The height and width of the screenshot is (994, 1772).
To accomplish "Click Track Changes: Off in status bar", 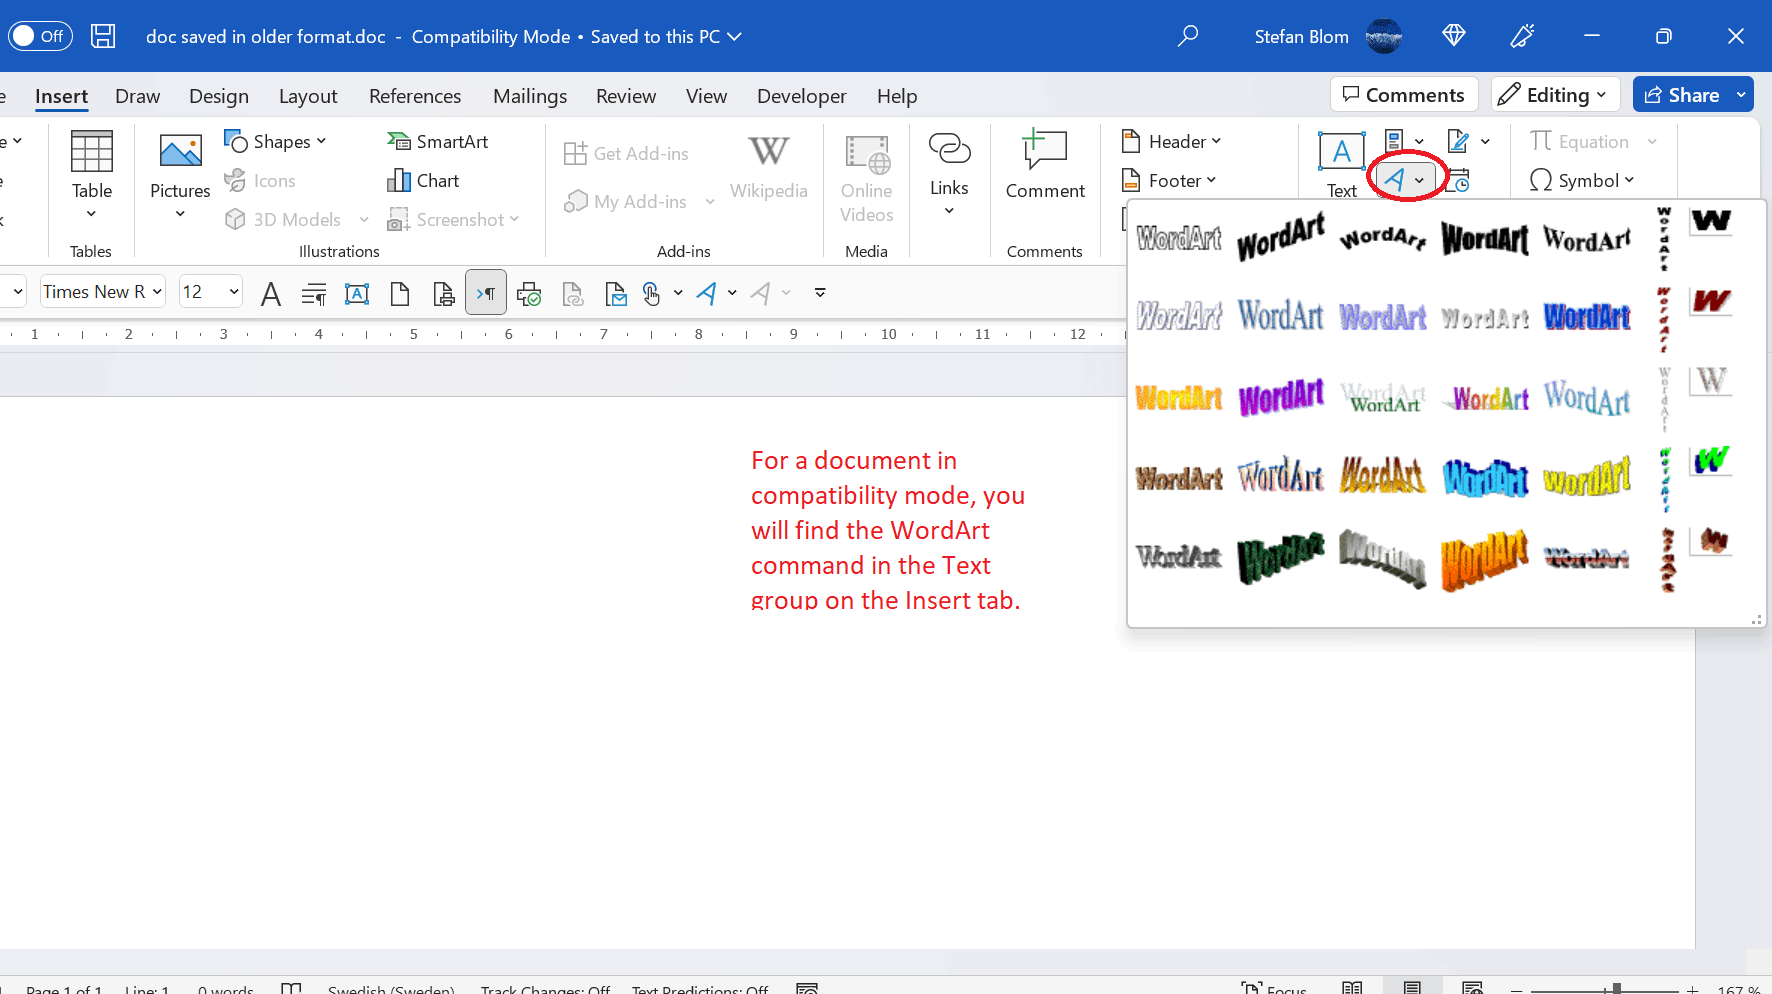I will (546, 989).
